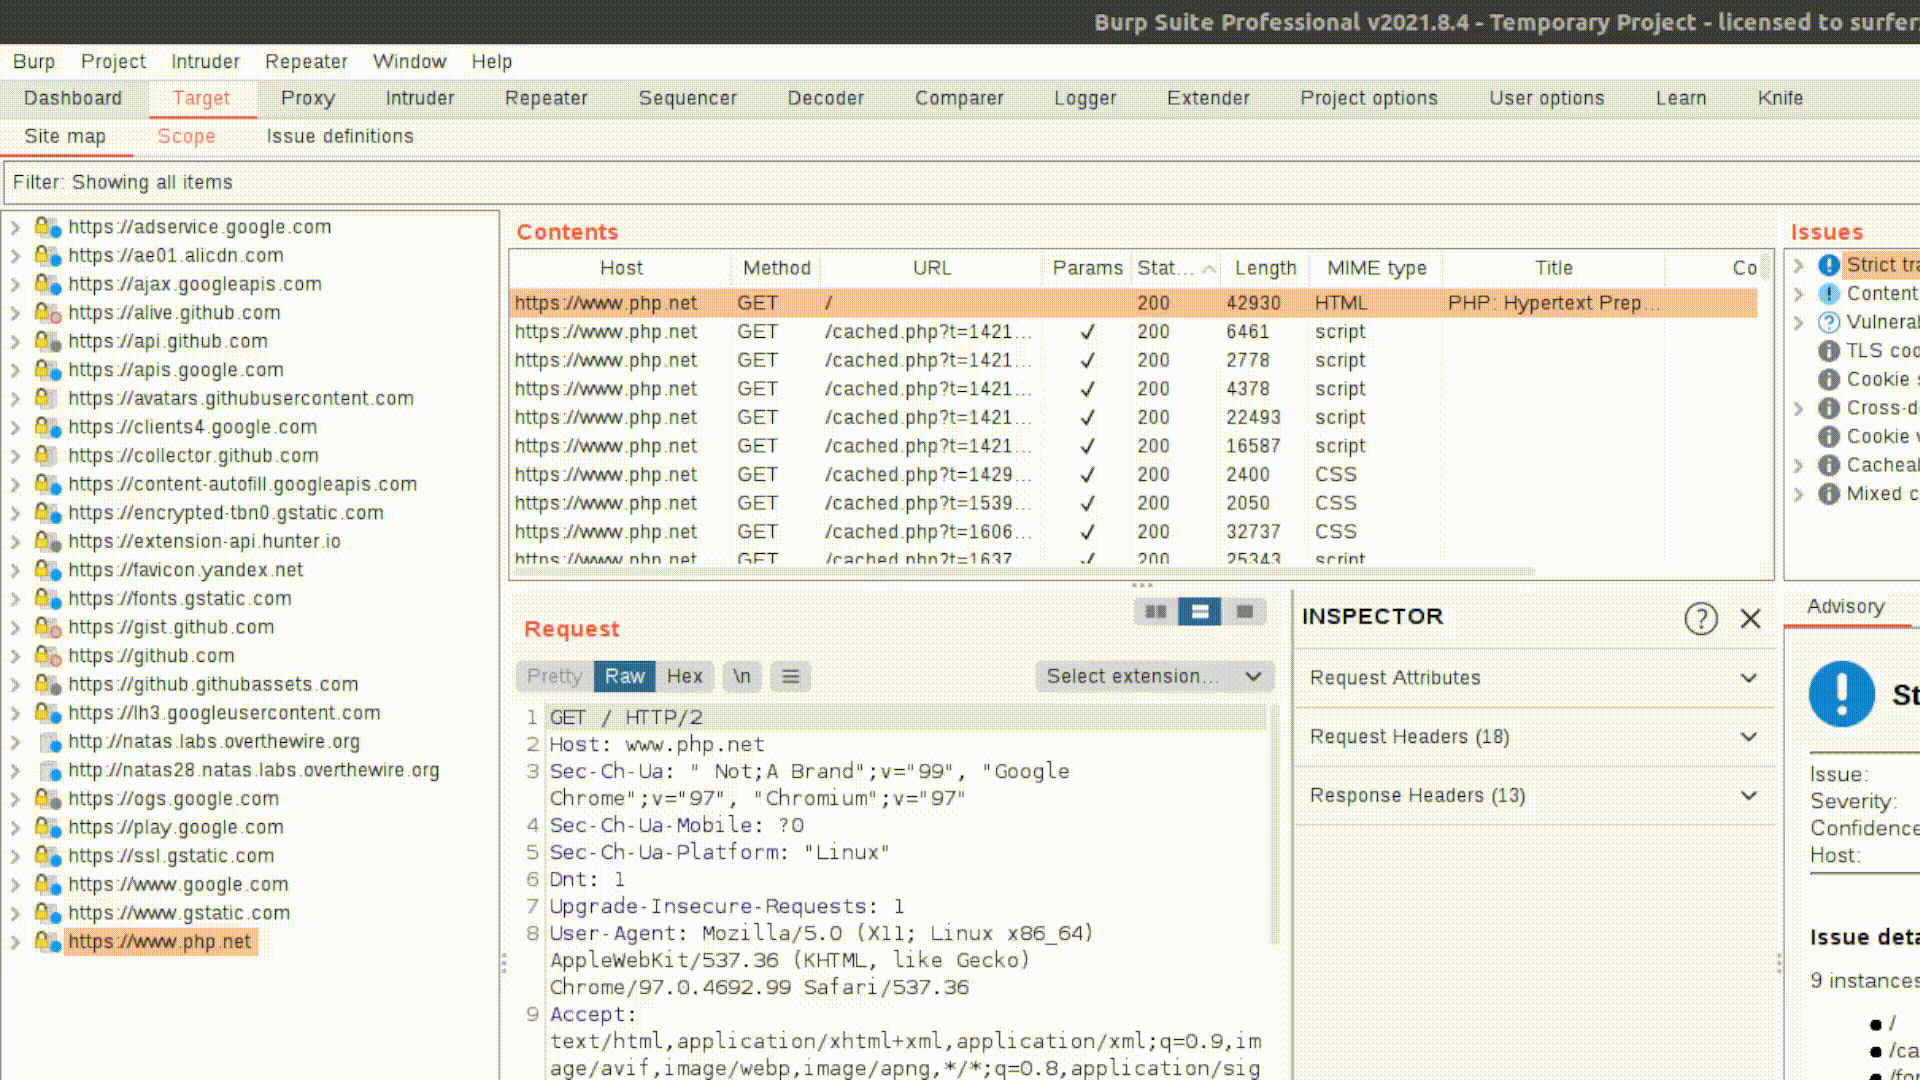Open the Proxy tab
Screen dimensions: 1920x1080
click(307, 98)
